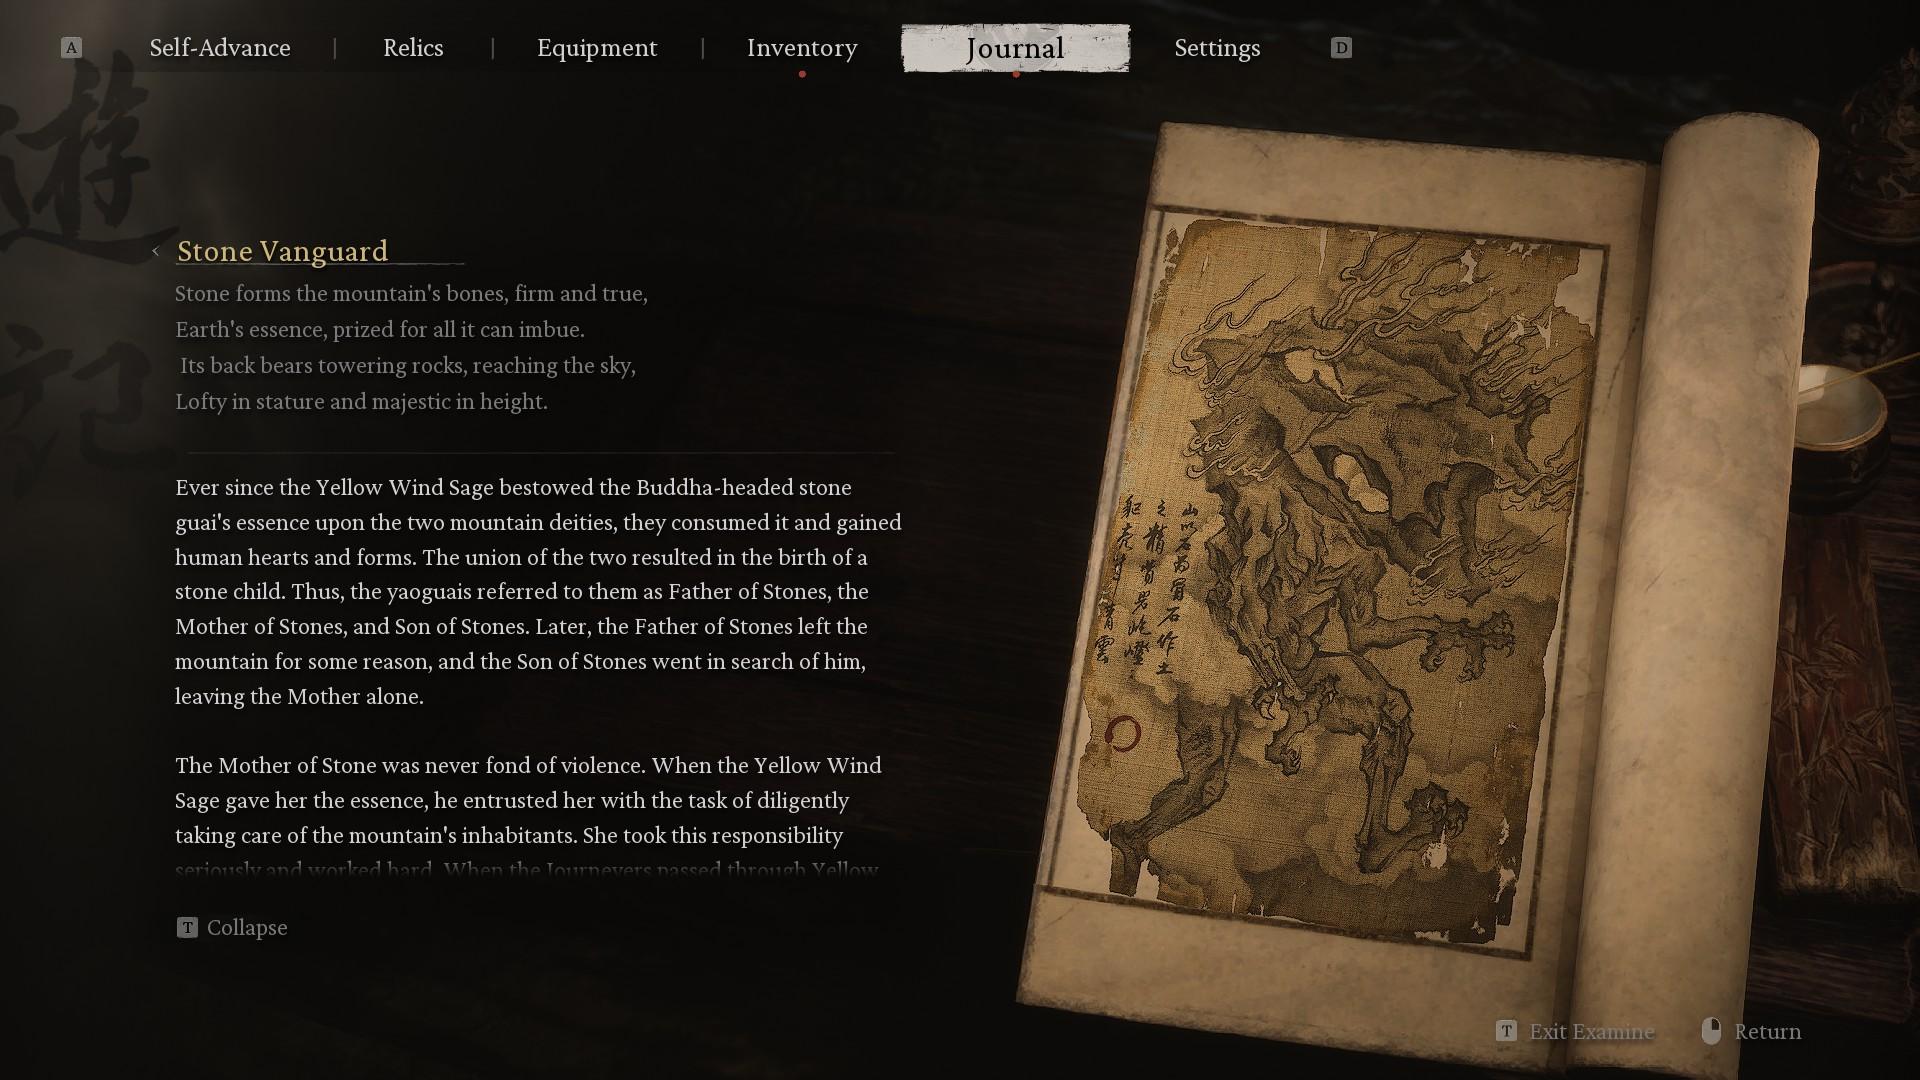Go to the Inventory tab

[802, 48]
